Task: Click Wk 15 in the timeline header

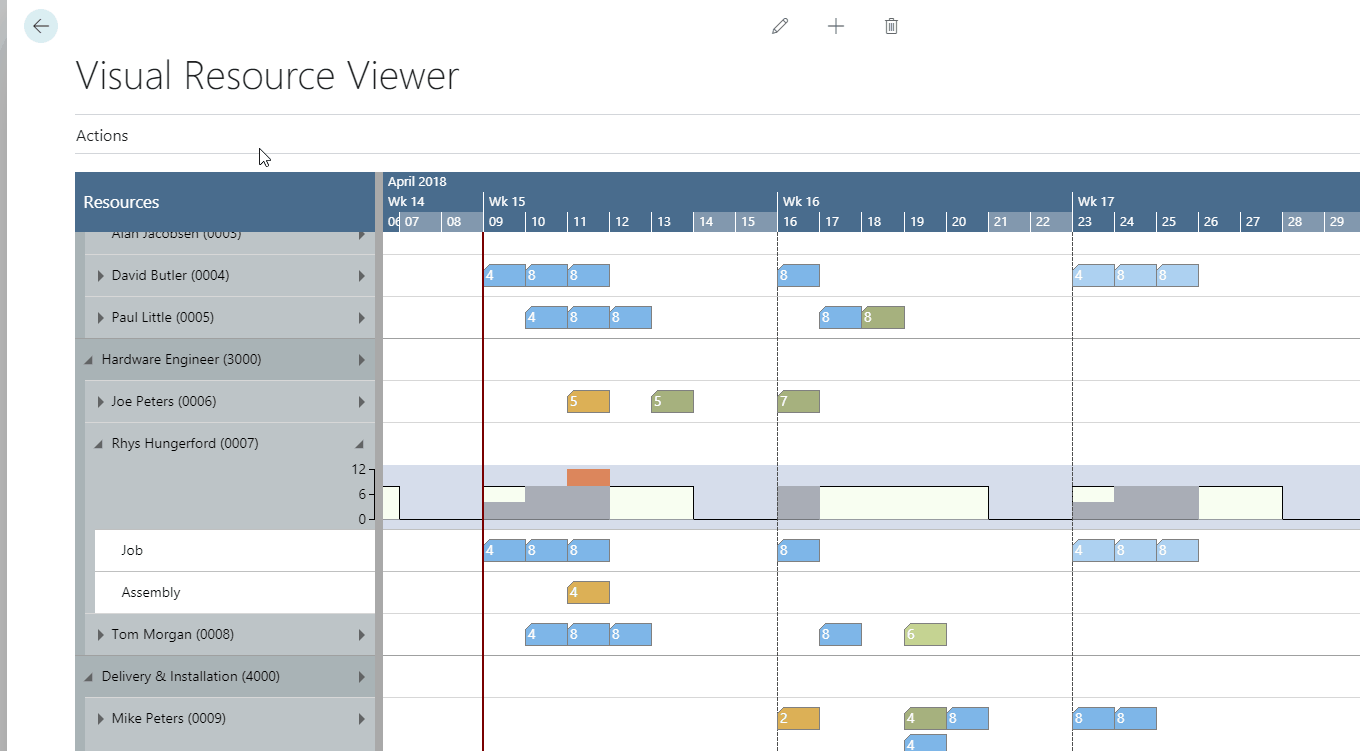Action: point(507,202)
